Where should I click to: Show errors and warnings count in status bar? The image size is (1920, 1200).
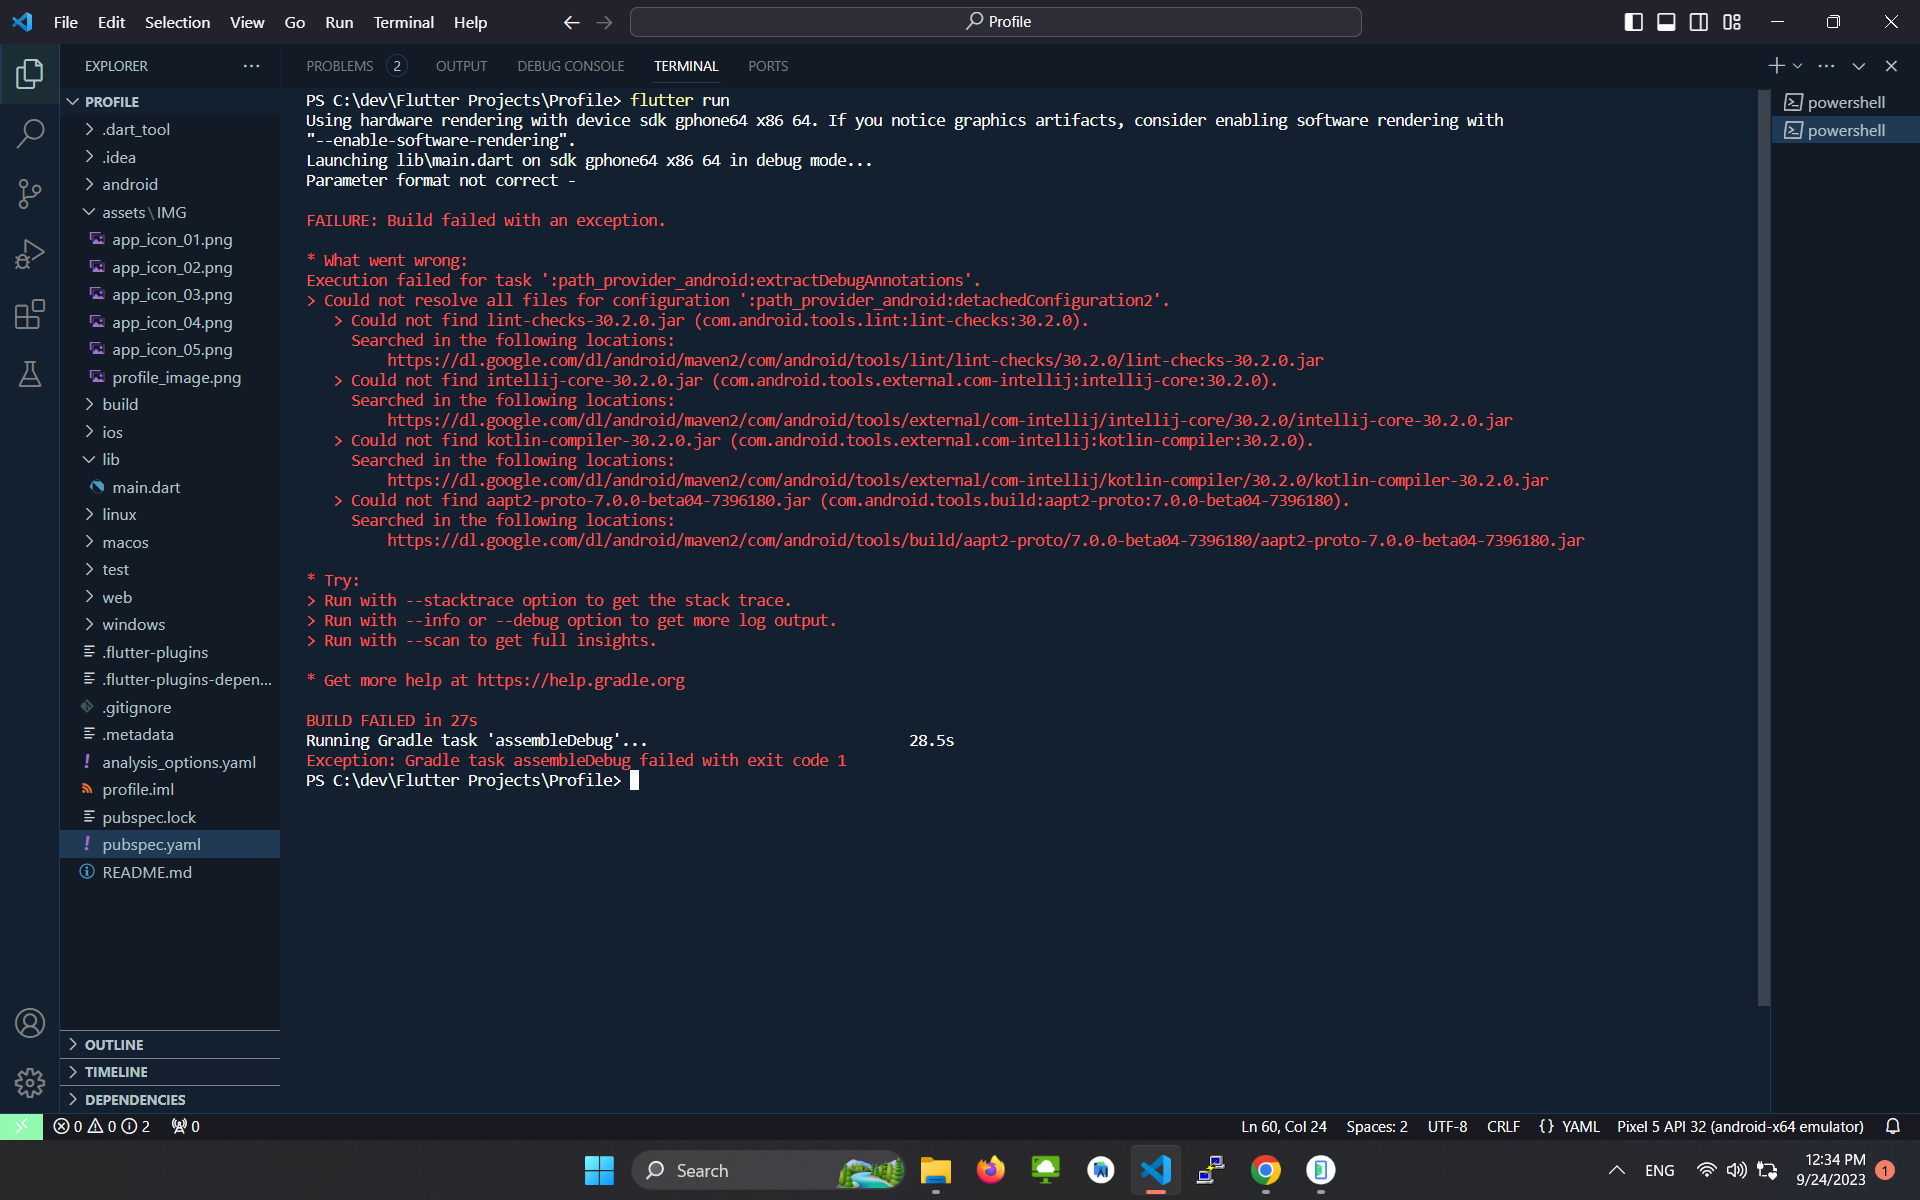[x=101, y=1126]
